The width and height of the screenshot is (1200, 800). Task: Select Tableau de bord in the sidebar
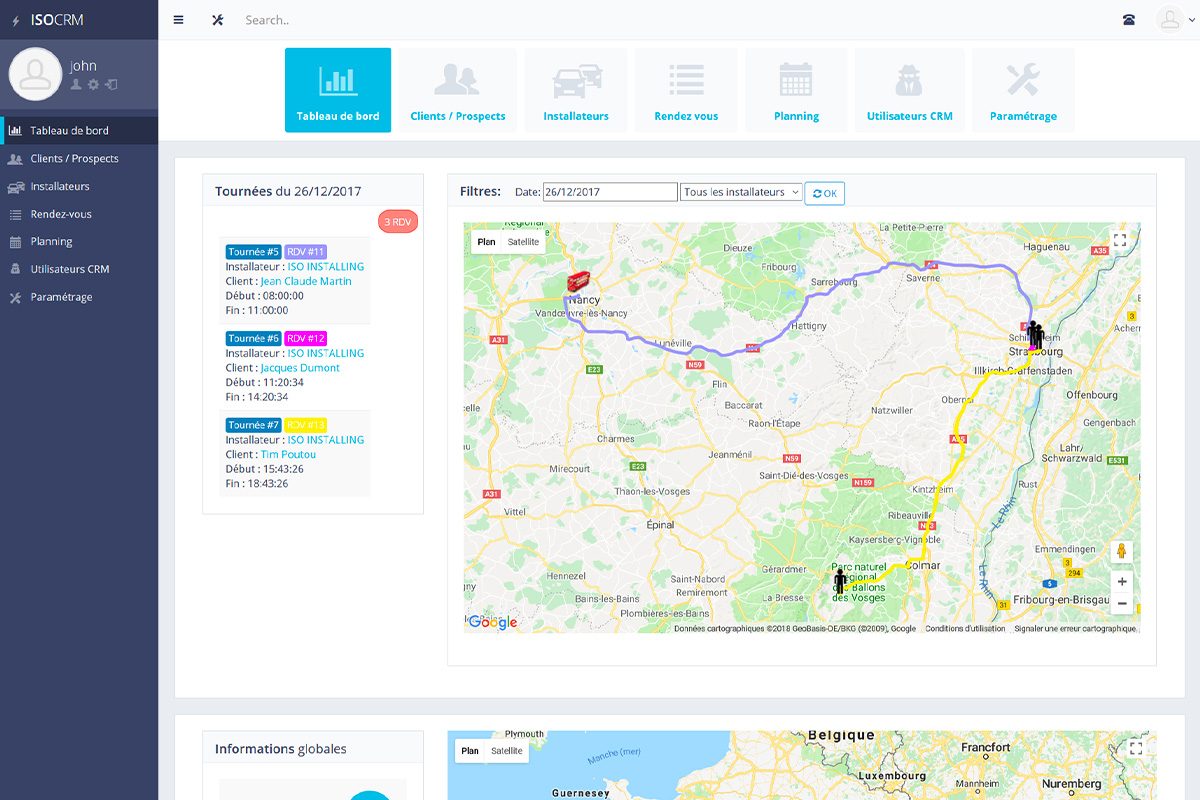[79, 131]
